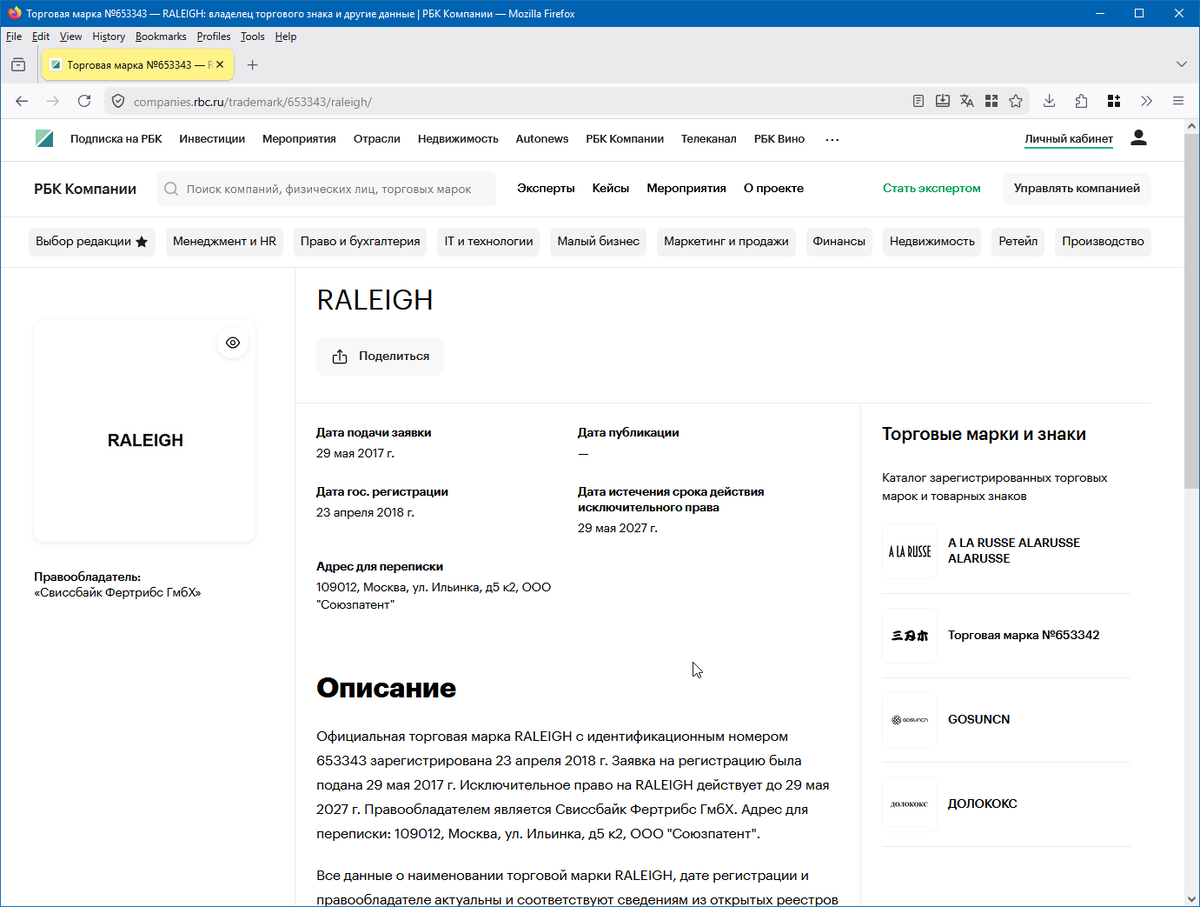Open the Help menu
1200x907 pixels.
point(286,36)
